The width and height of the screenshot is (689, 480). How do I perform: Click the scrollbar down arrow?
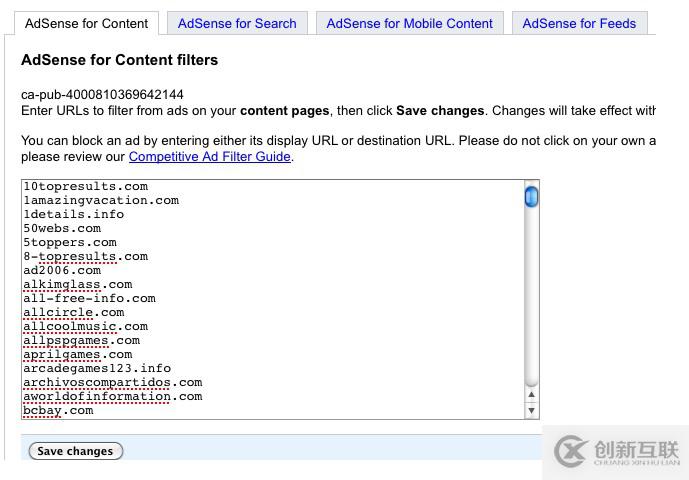point(531,411)
